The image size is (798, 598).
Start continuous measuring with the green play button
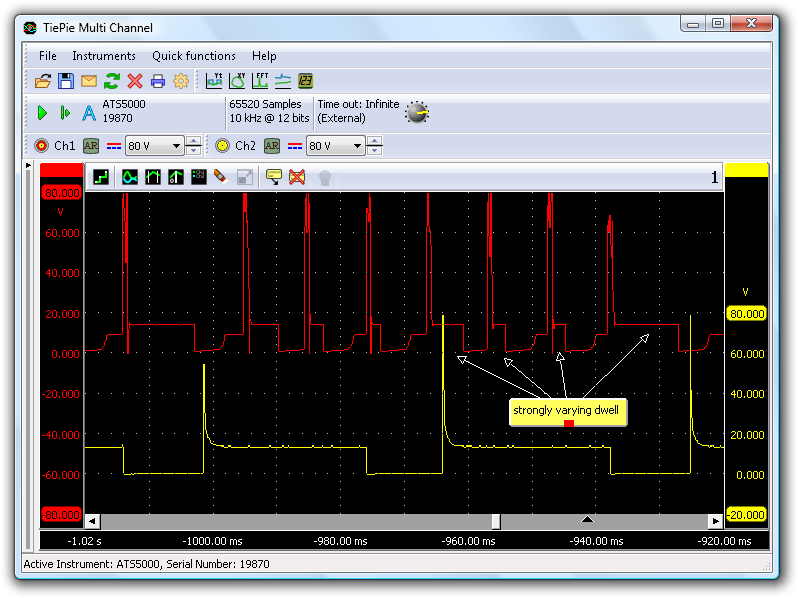(42, 112)
